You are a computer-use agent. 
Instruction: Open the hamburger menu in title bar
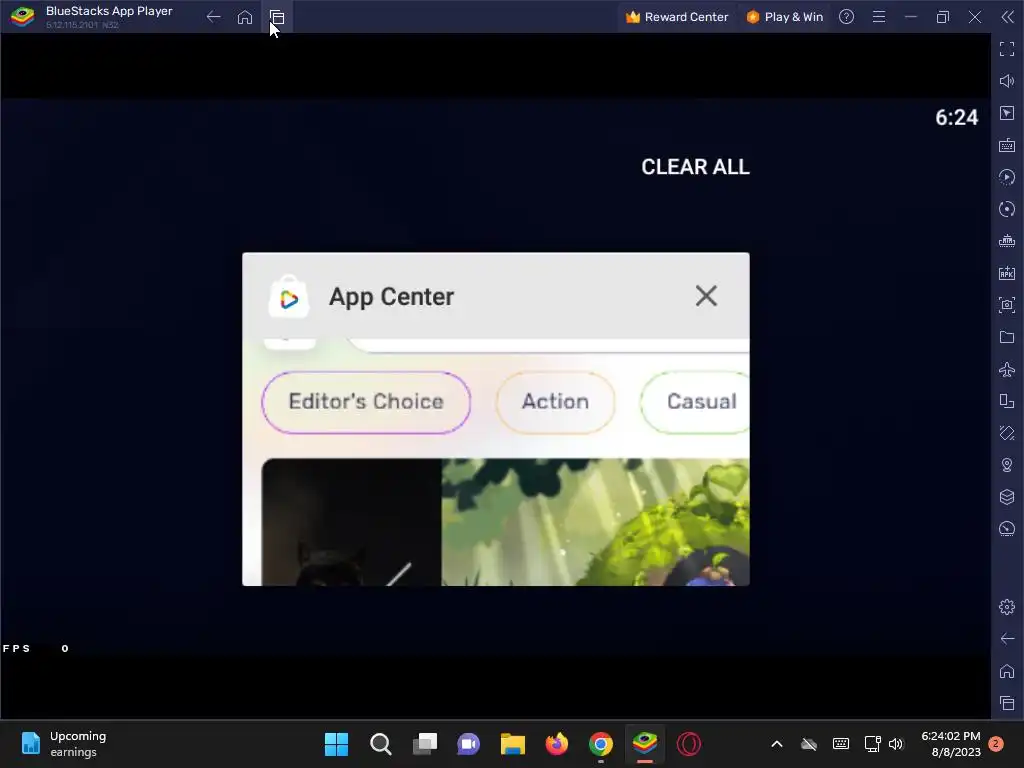tap(879, 17)
